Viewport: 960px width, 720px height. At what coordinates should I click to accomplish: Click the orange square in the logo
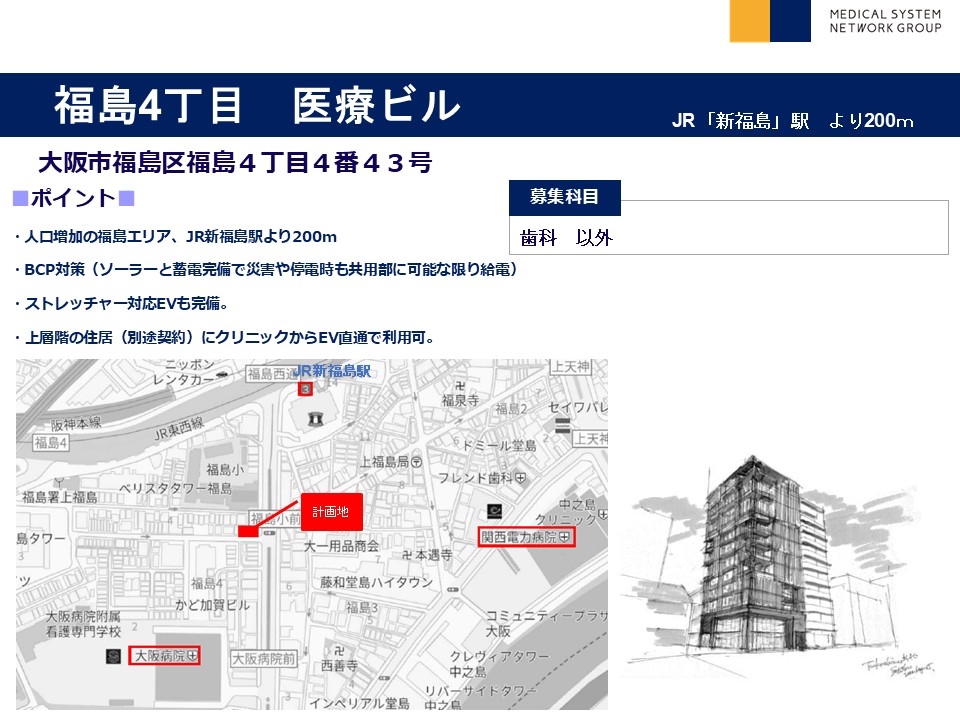pyautogui.click(x=749, y=21)
